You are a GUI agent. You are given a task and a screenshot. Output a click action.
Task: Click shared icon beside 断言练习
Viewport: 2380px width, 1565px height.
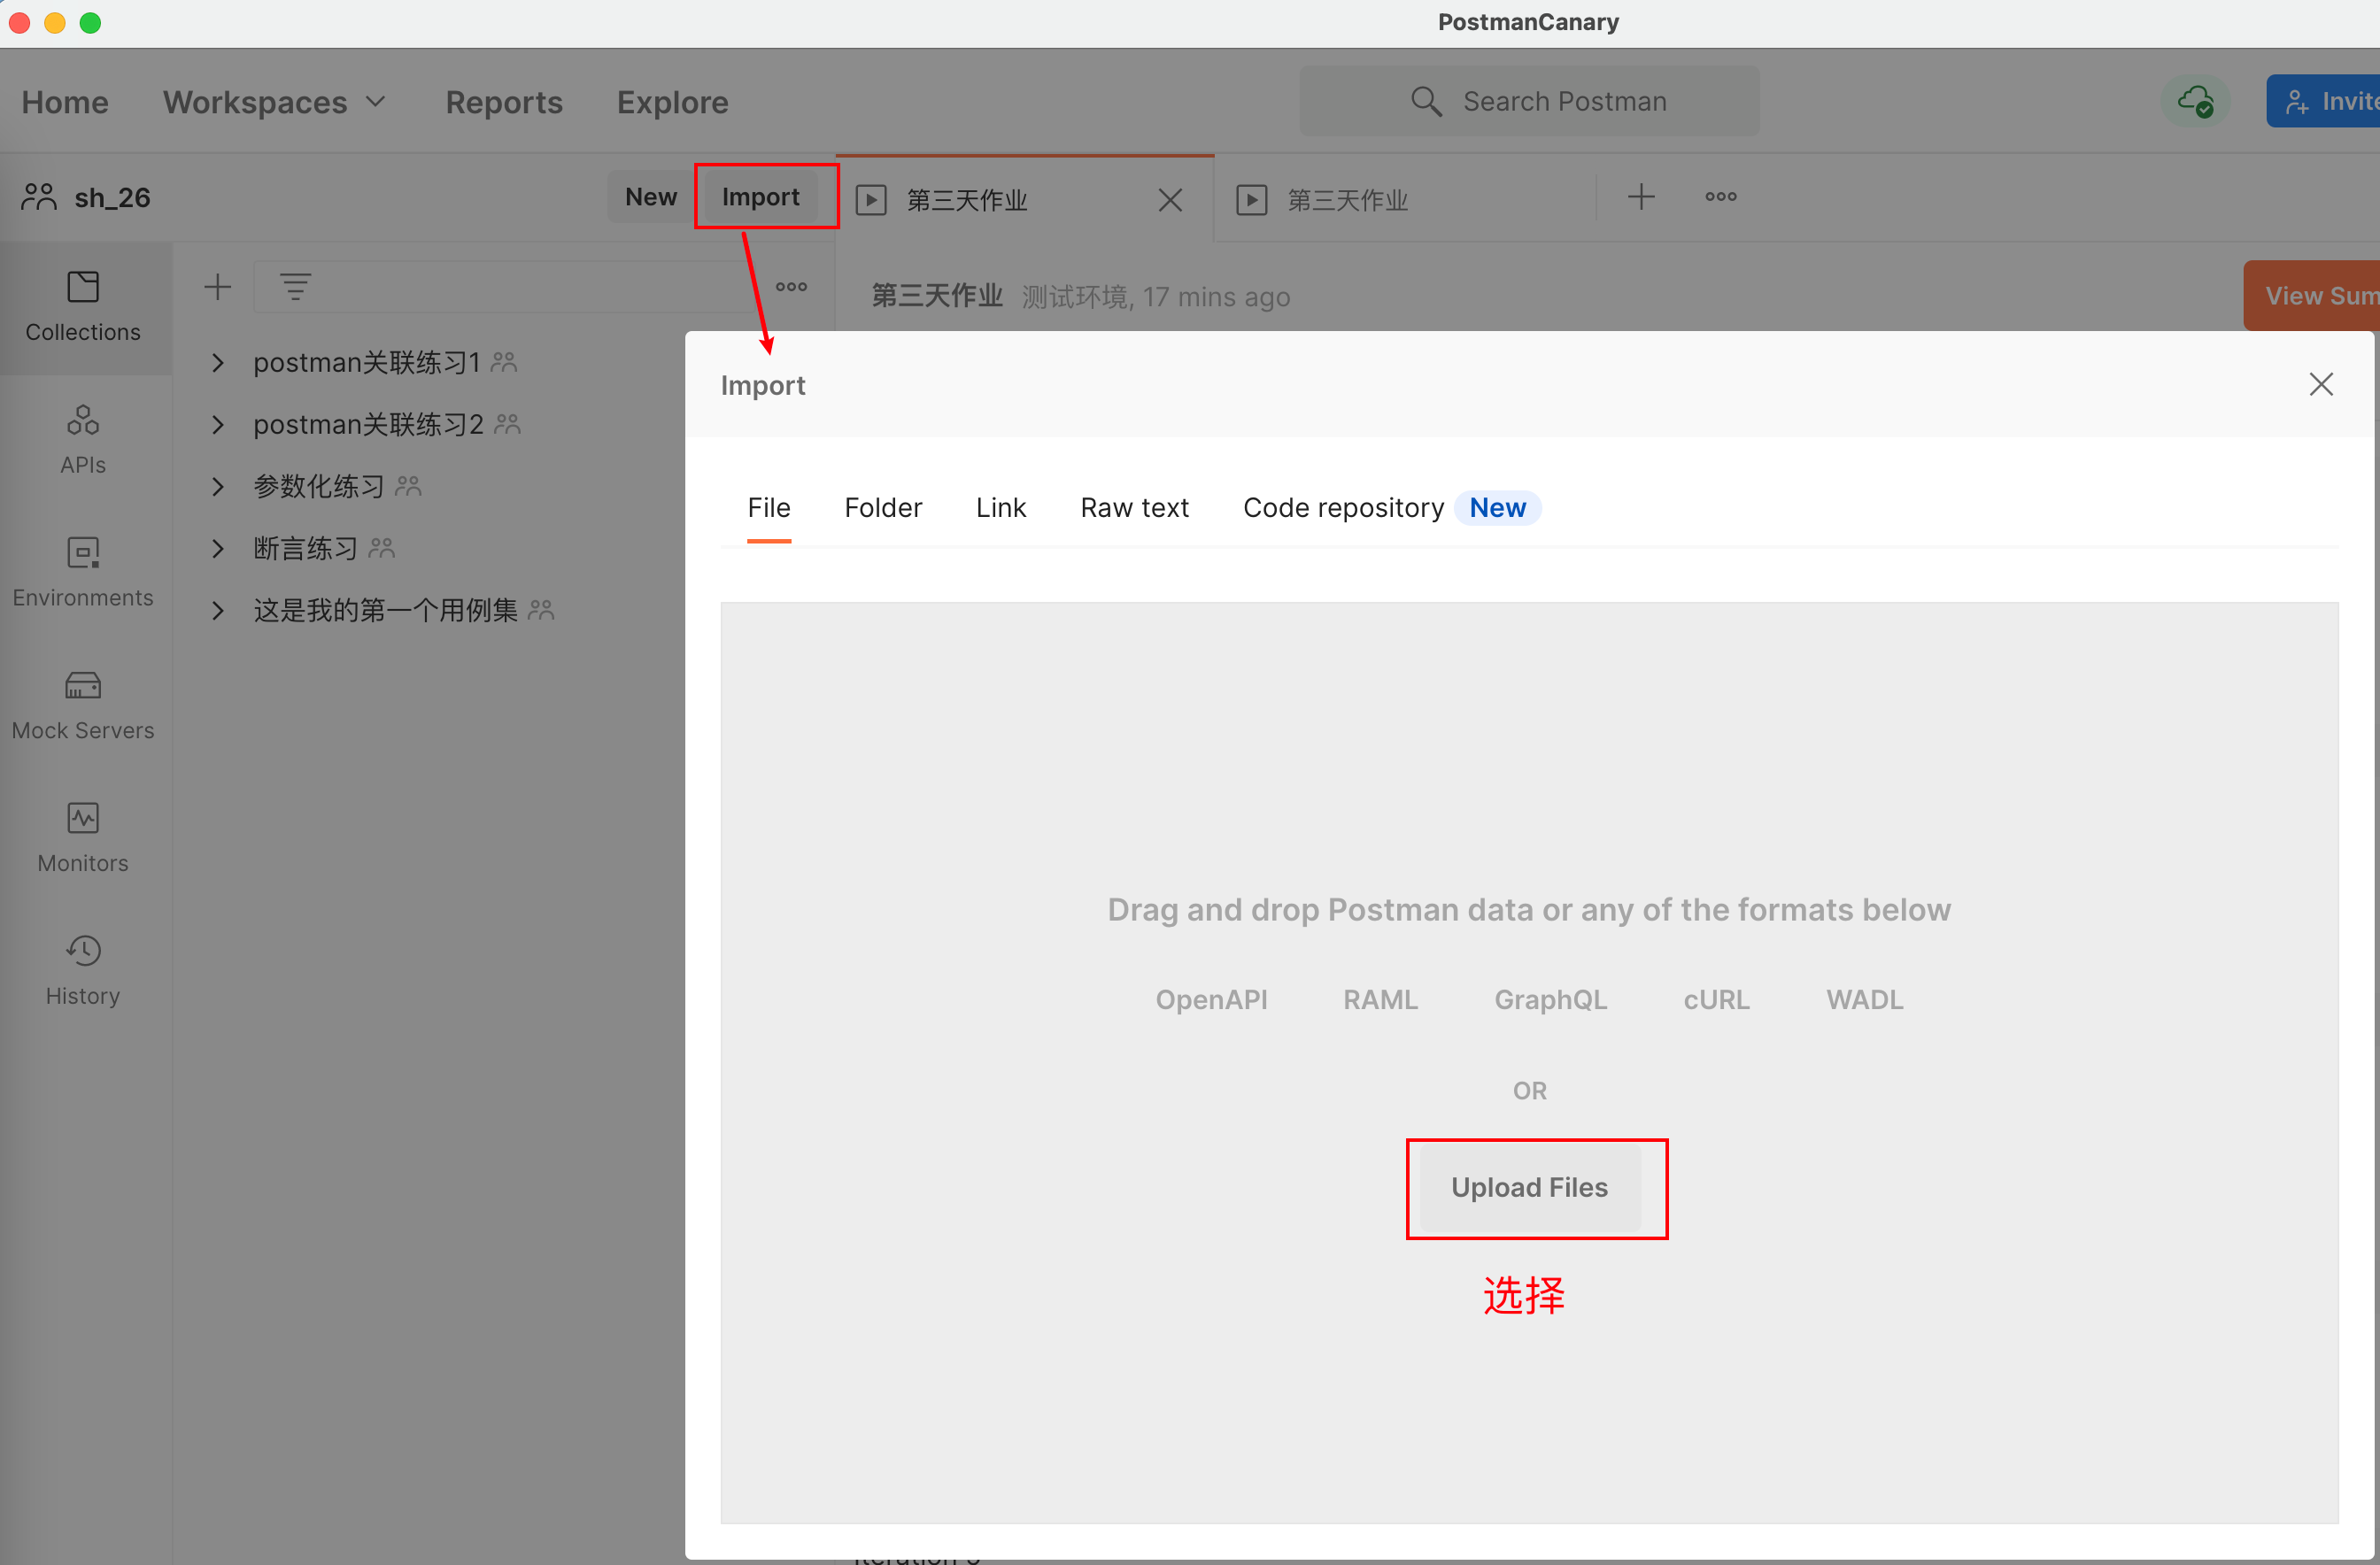pyautogui.click(x=382, y=548)
